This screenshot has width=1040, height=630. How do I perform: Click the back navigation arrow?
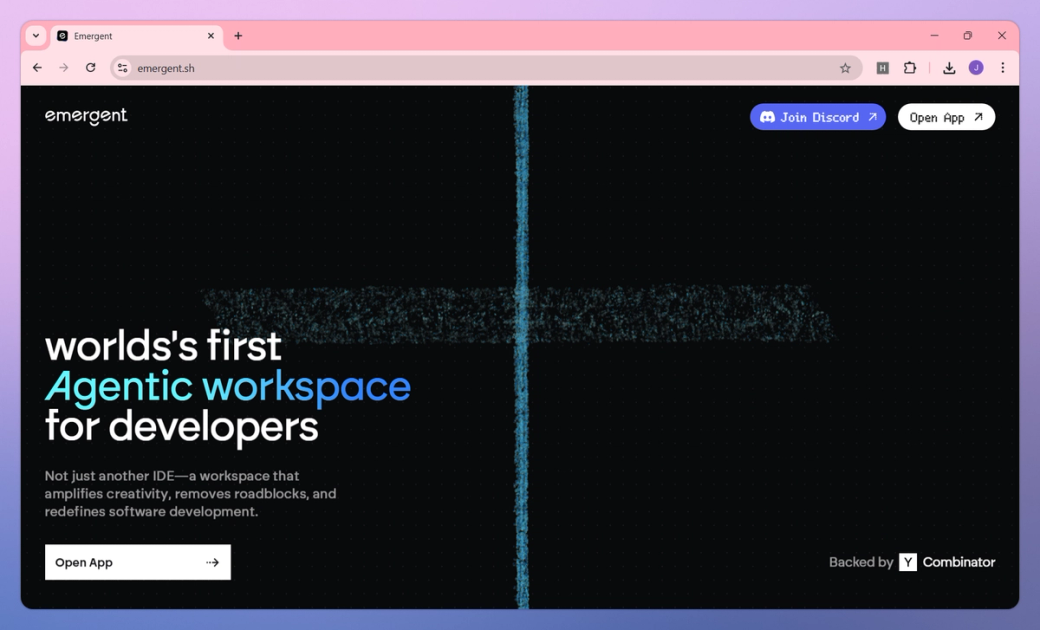coord(37,68)
